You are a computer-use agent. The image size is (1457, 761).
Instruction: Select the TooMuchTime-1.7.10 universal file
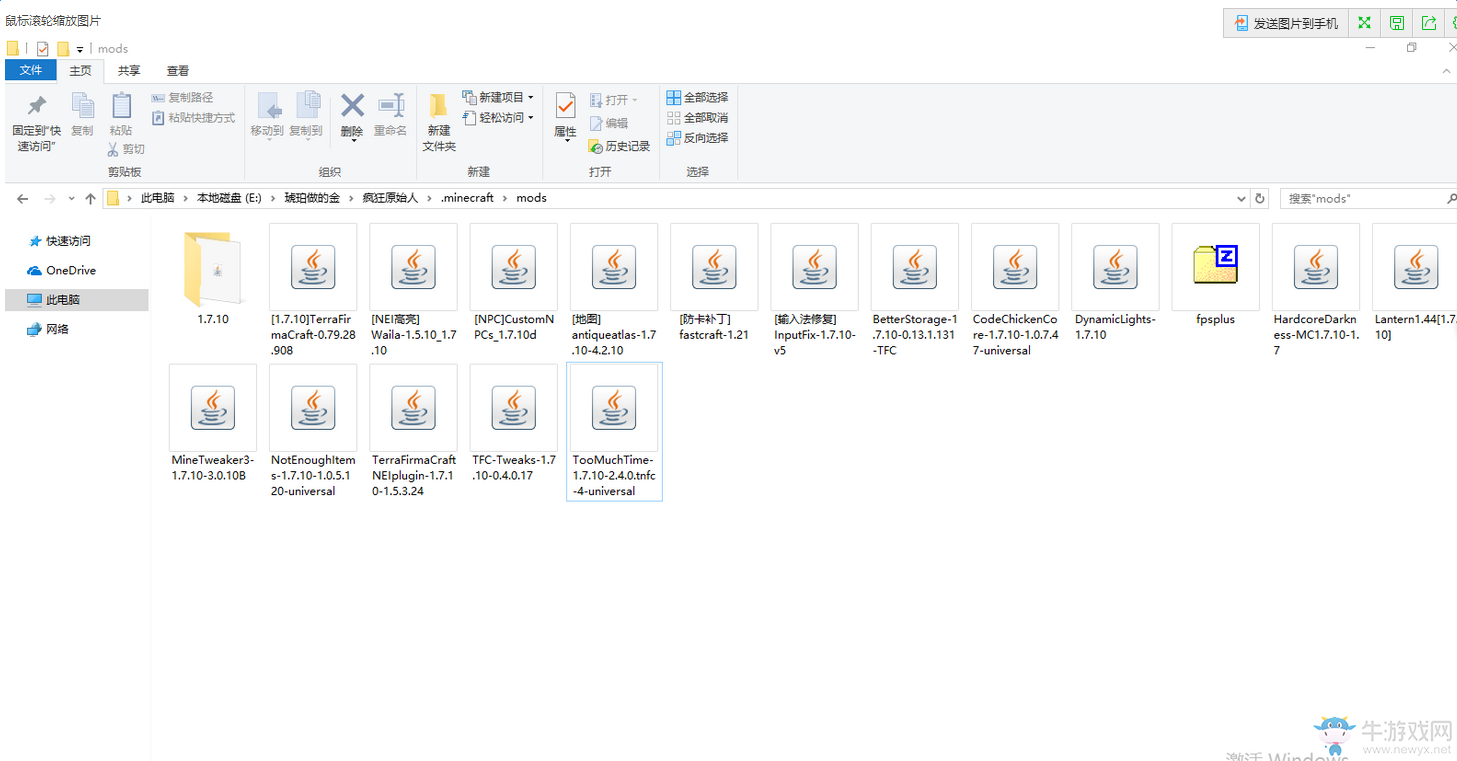[x=614, y=431]
